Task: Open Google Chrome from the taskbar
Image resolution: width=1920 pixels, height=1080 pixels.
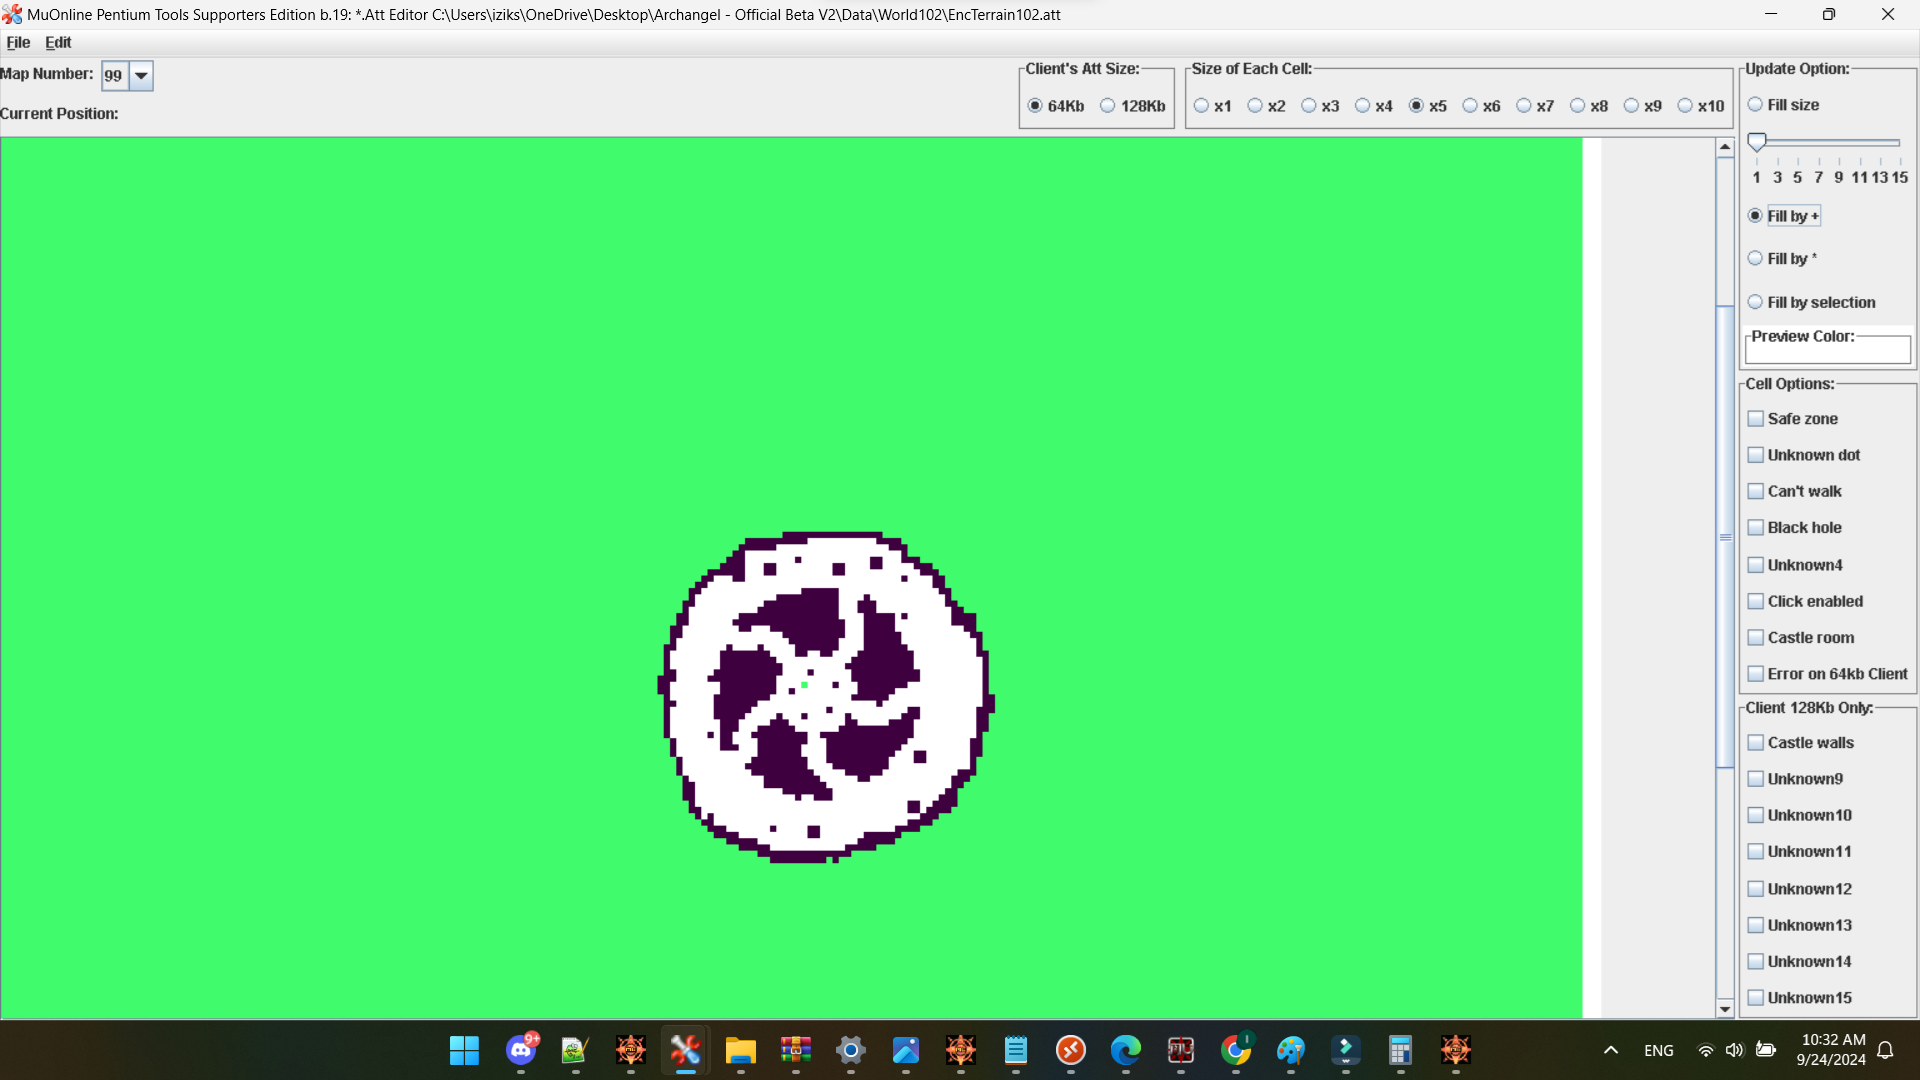Action: 1236,1050
